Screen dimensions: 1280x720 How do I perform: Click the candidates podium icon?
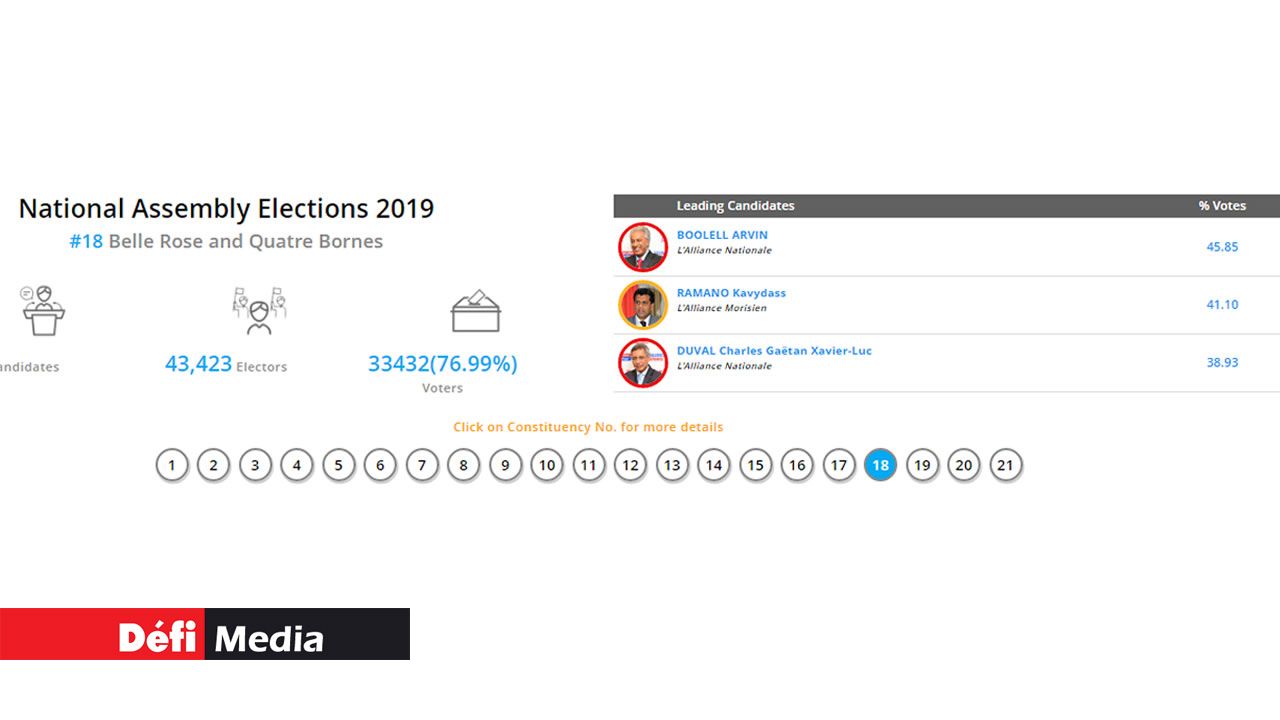point(43,310)
